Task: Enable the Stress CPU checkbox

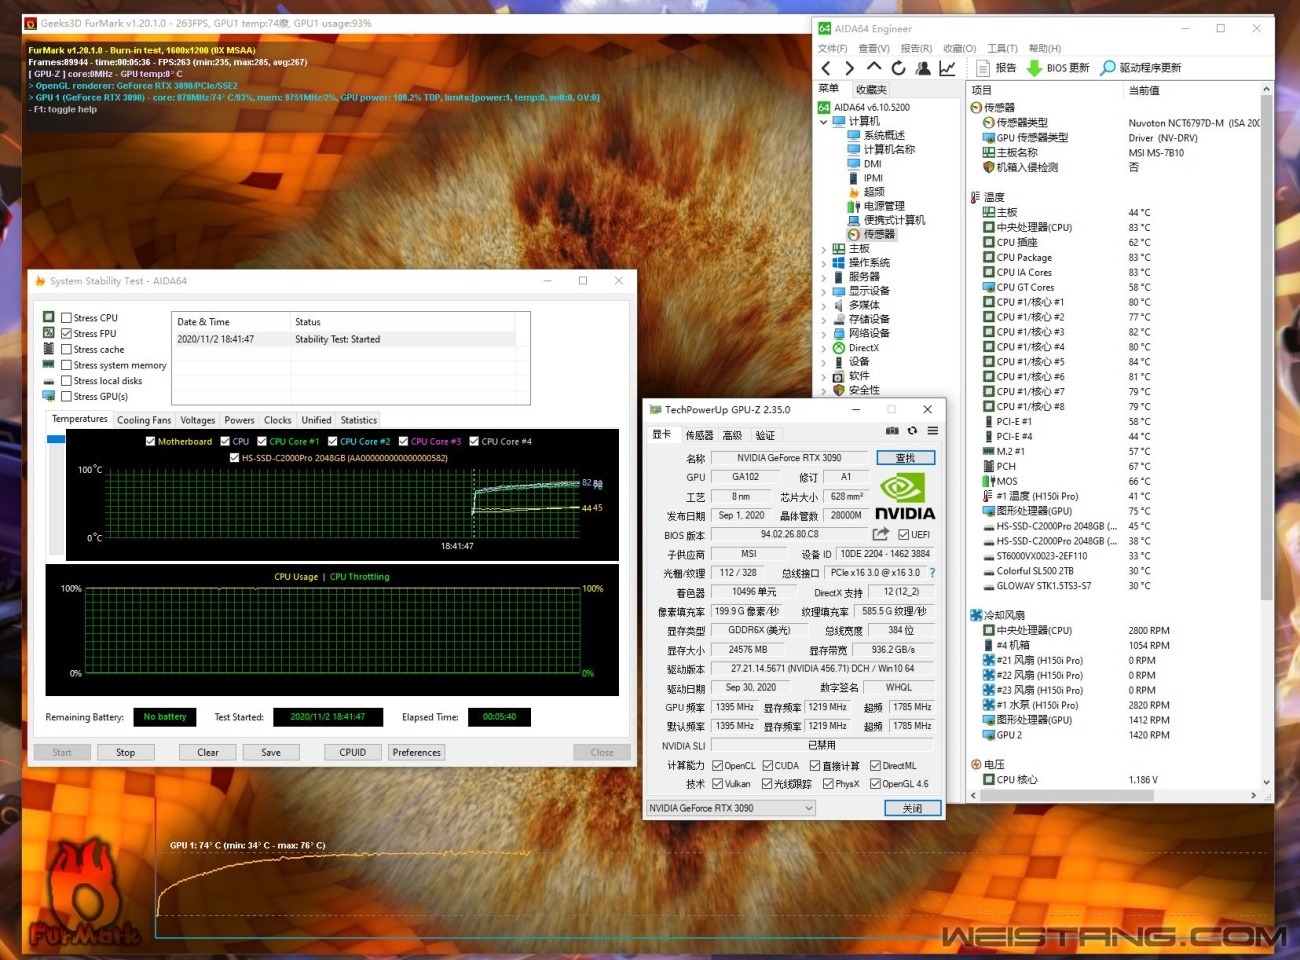Action: (67, 318)
